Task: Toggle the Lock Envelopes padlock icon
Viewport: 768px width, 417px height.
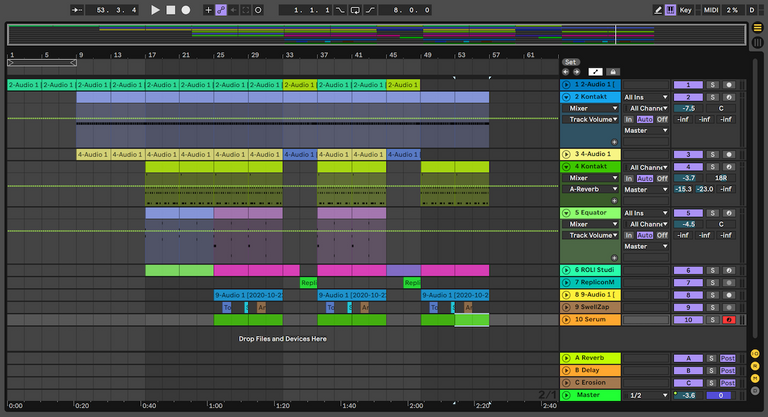Action: 613,72
